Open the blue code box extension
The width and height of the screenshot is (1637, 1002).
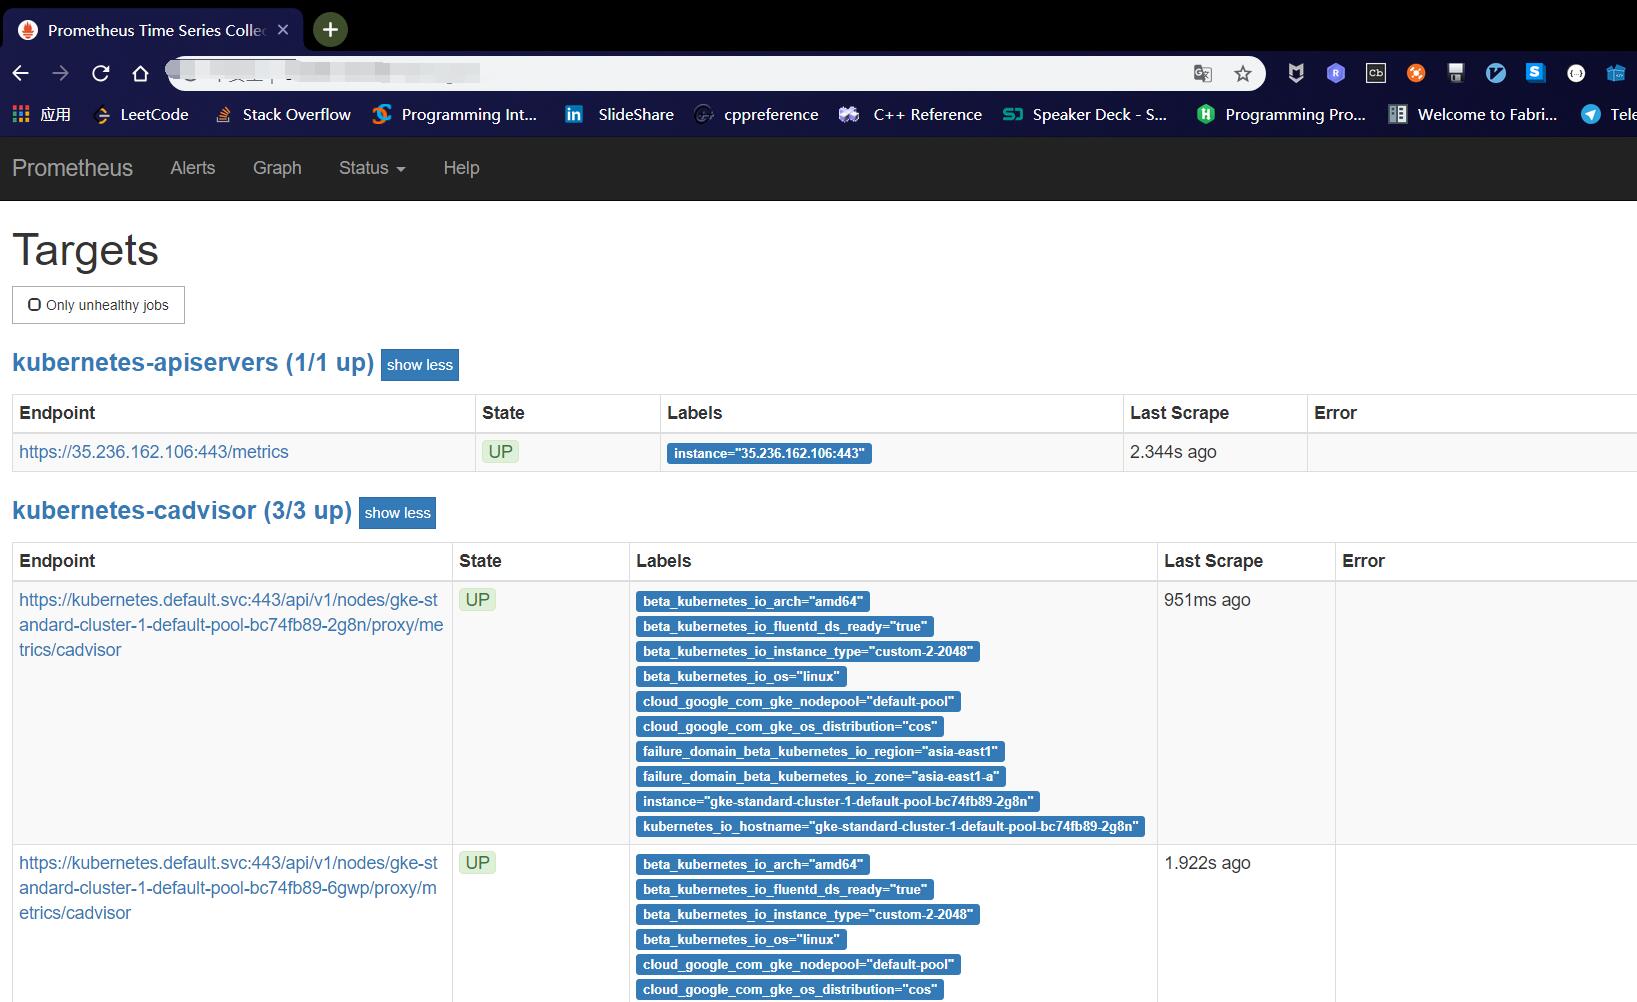1616,73
